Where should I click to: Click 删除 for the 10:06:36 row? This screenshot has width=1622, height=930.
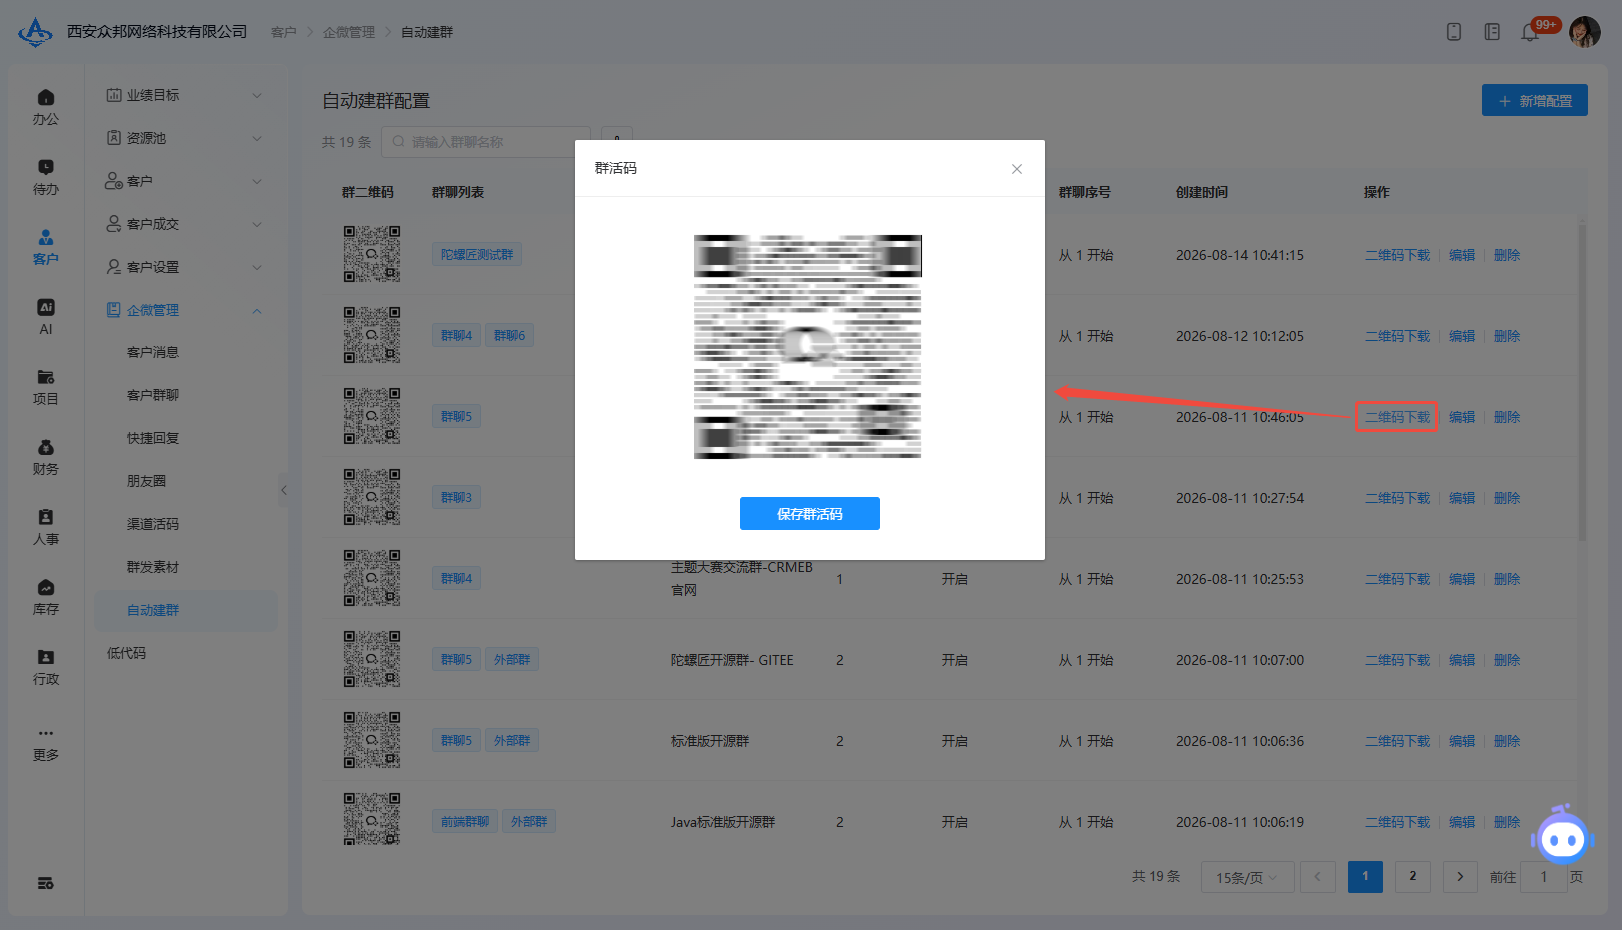1507,741
